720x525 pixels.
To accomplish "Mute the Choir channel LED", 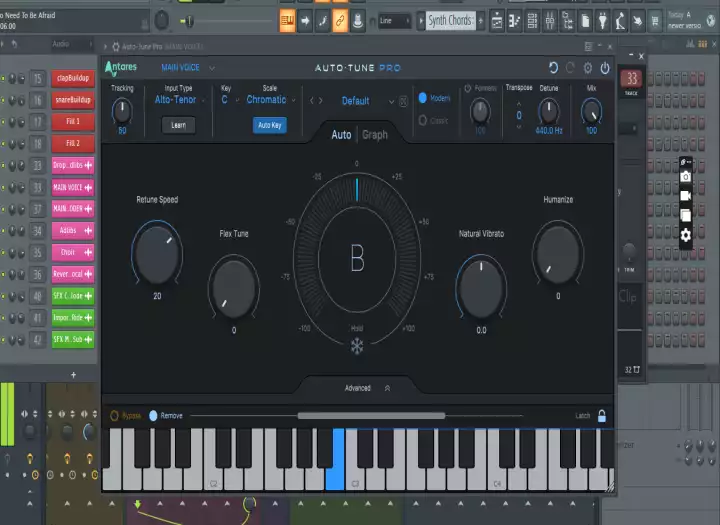I will [3, 253].
